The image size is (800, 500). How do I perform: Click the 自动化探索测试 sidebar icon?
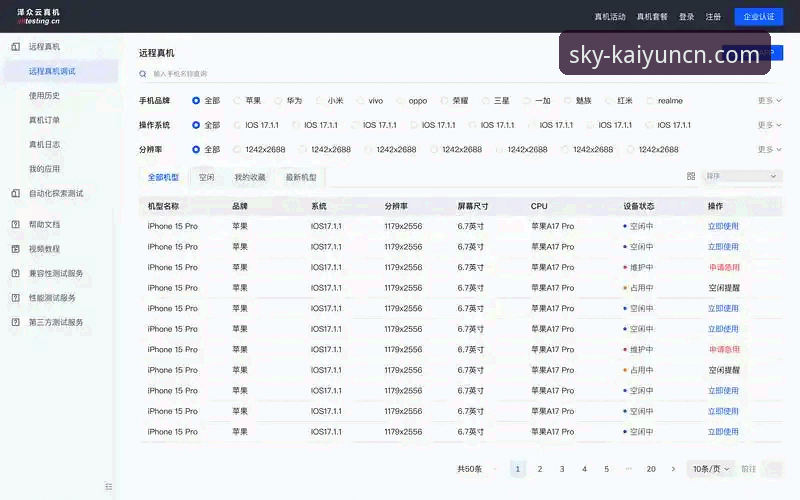pyautogui.click(x=16, y=193)
